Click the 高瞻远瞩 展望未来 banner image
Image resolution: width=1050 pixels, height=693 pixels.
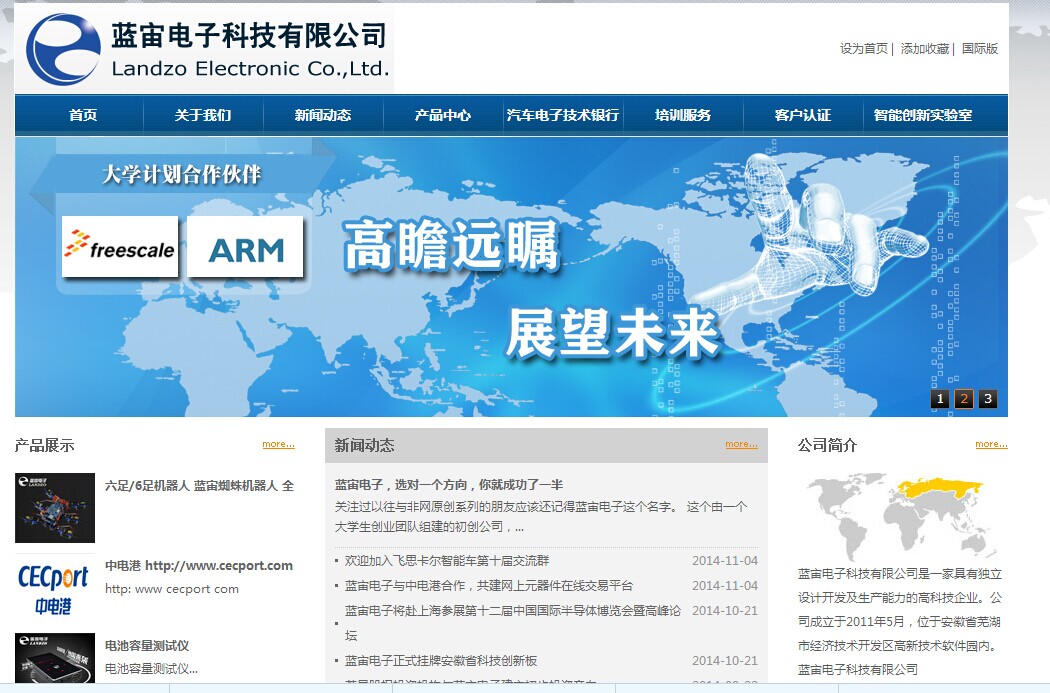[511, 277]
